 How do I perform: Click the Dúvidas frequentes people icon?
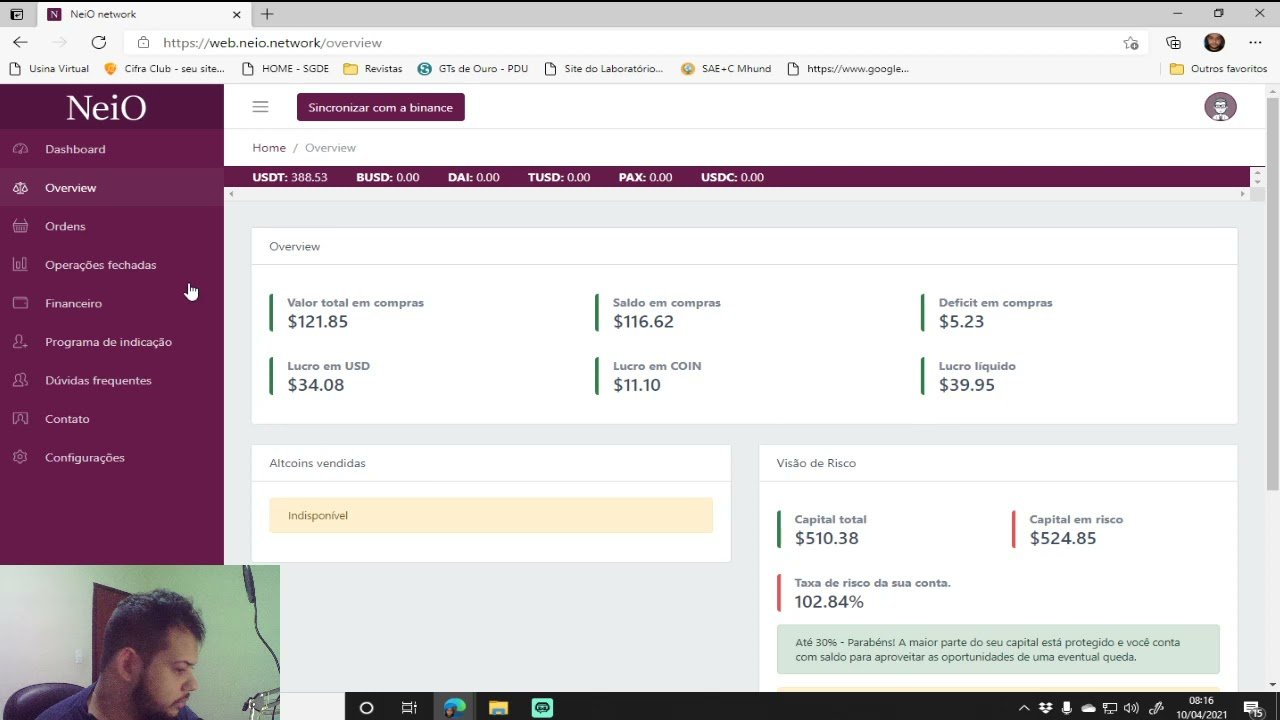(20, 380)
